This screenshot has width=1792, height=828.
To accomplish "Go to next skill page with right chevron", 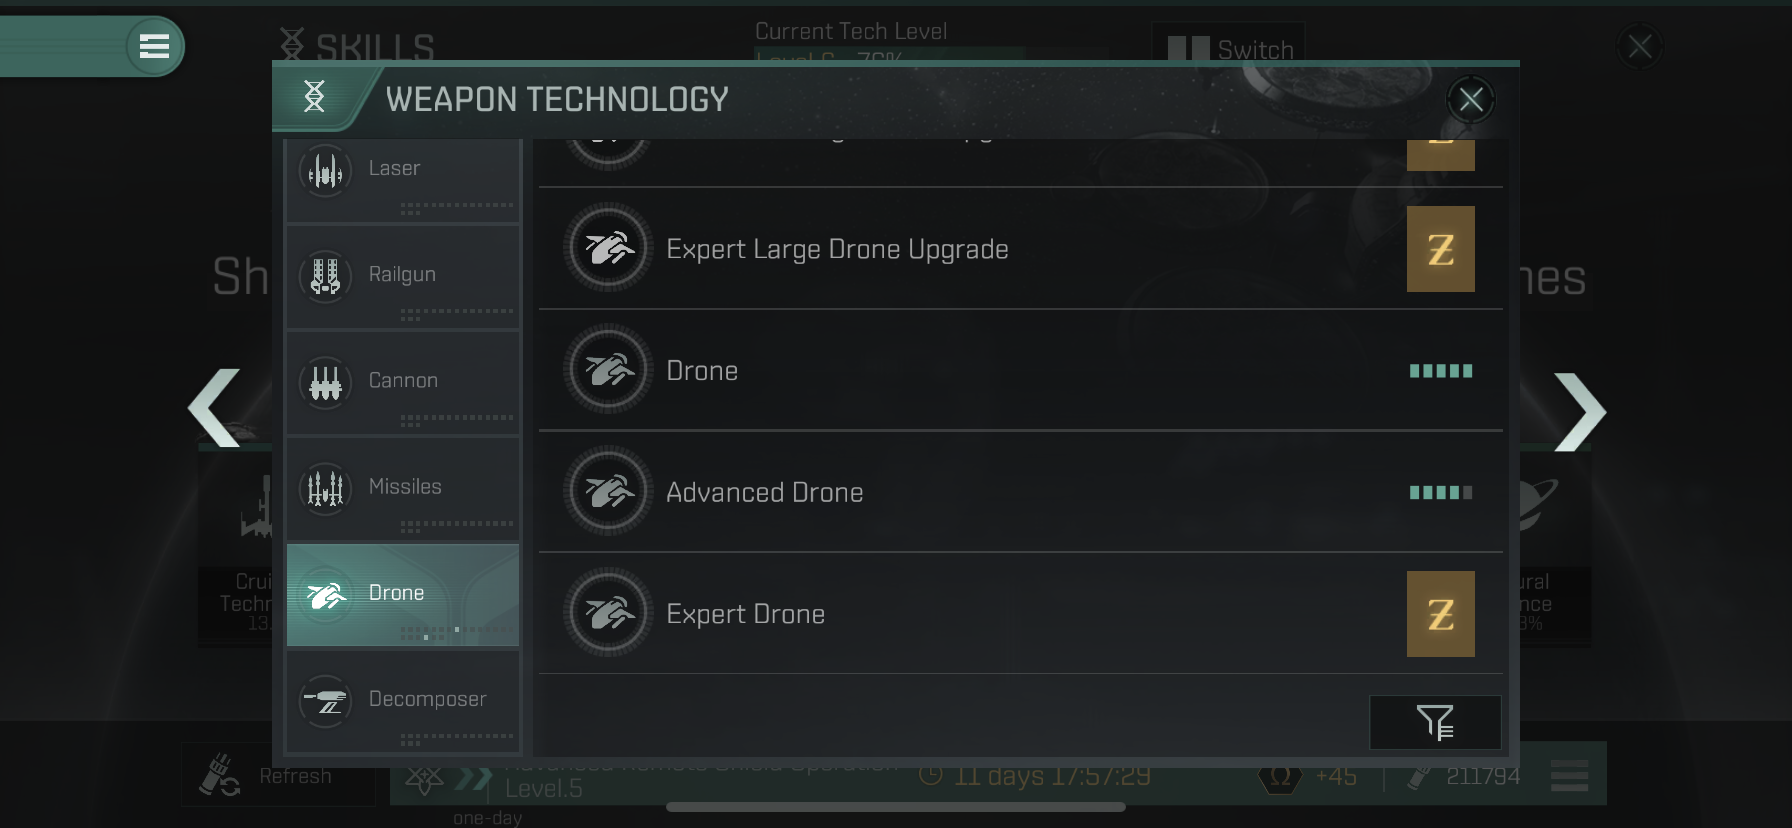I will click(x=1580, y=412).
